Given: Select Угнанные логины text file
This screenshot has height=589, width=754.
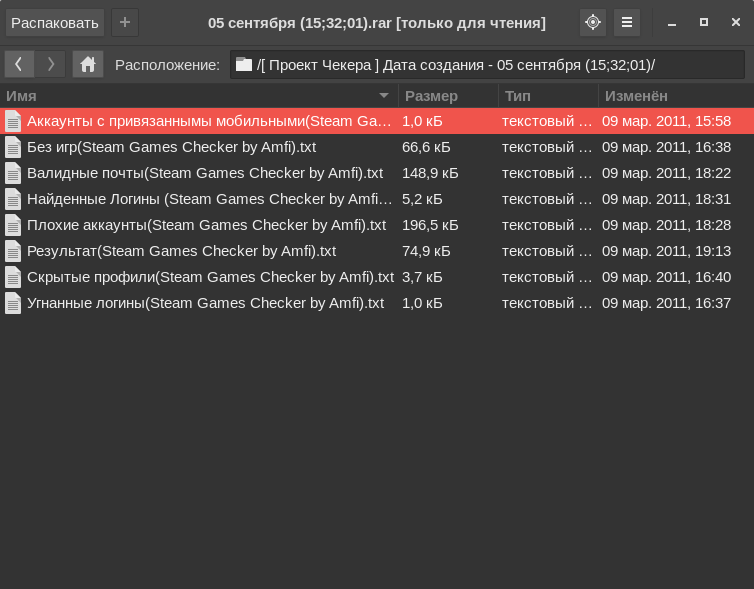Looking at the screenshot, I should (205, 303).
